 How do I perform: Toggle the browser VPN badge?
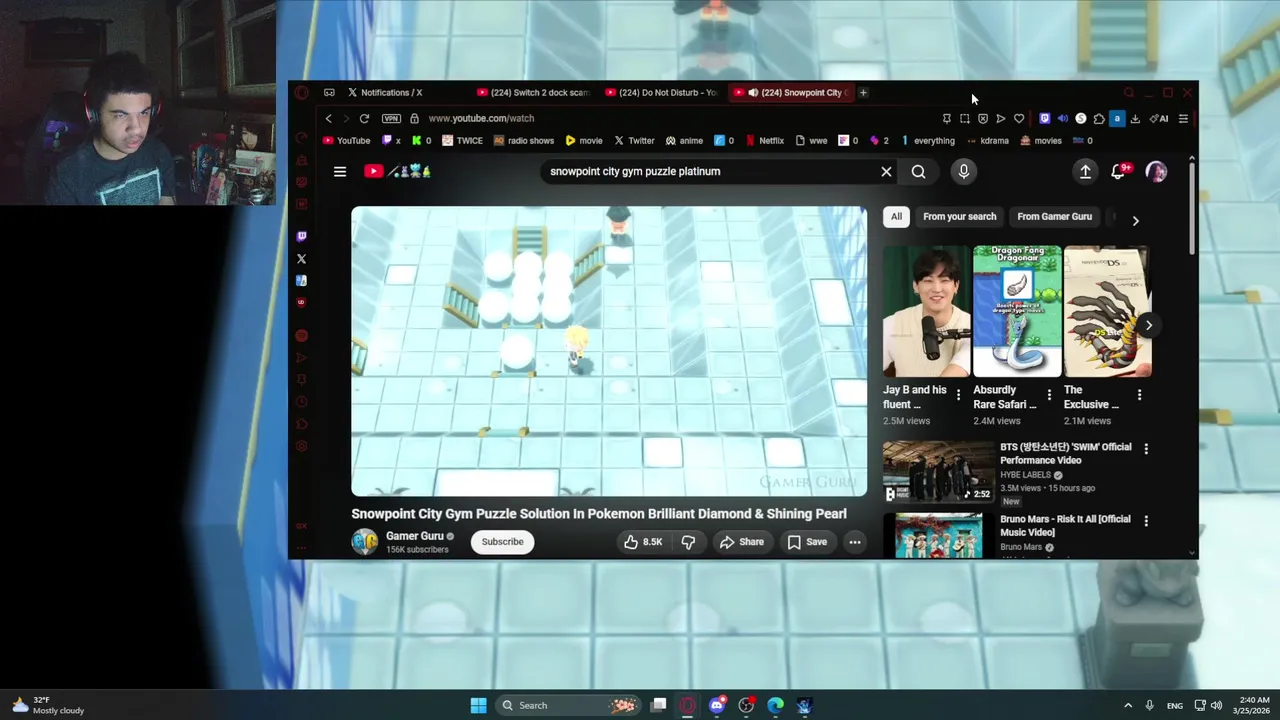click(x=391, y=119)
